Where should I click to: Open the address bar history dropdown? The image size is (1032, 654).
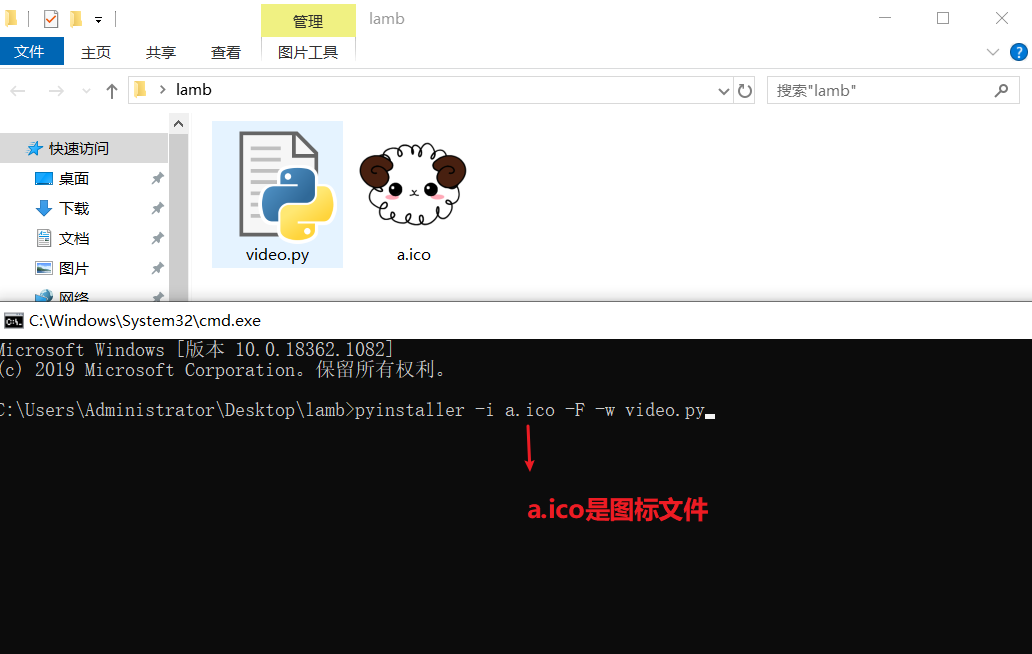(723, 91)
